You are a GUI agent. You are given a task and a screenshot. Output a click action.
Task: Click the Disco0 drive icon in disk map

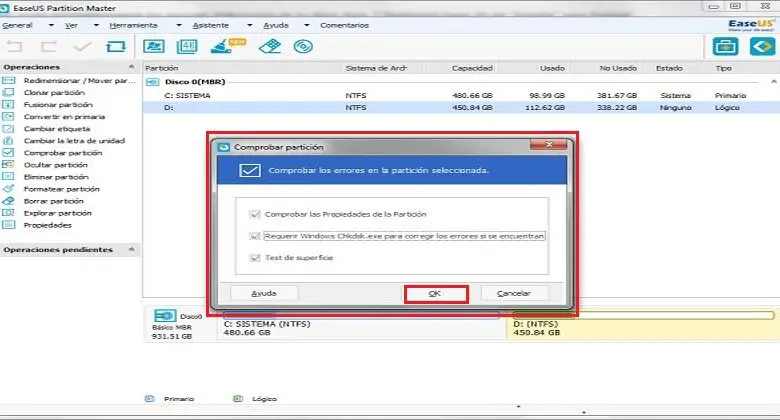click(x=165, y=316)
